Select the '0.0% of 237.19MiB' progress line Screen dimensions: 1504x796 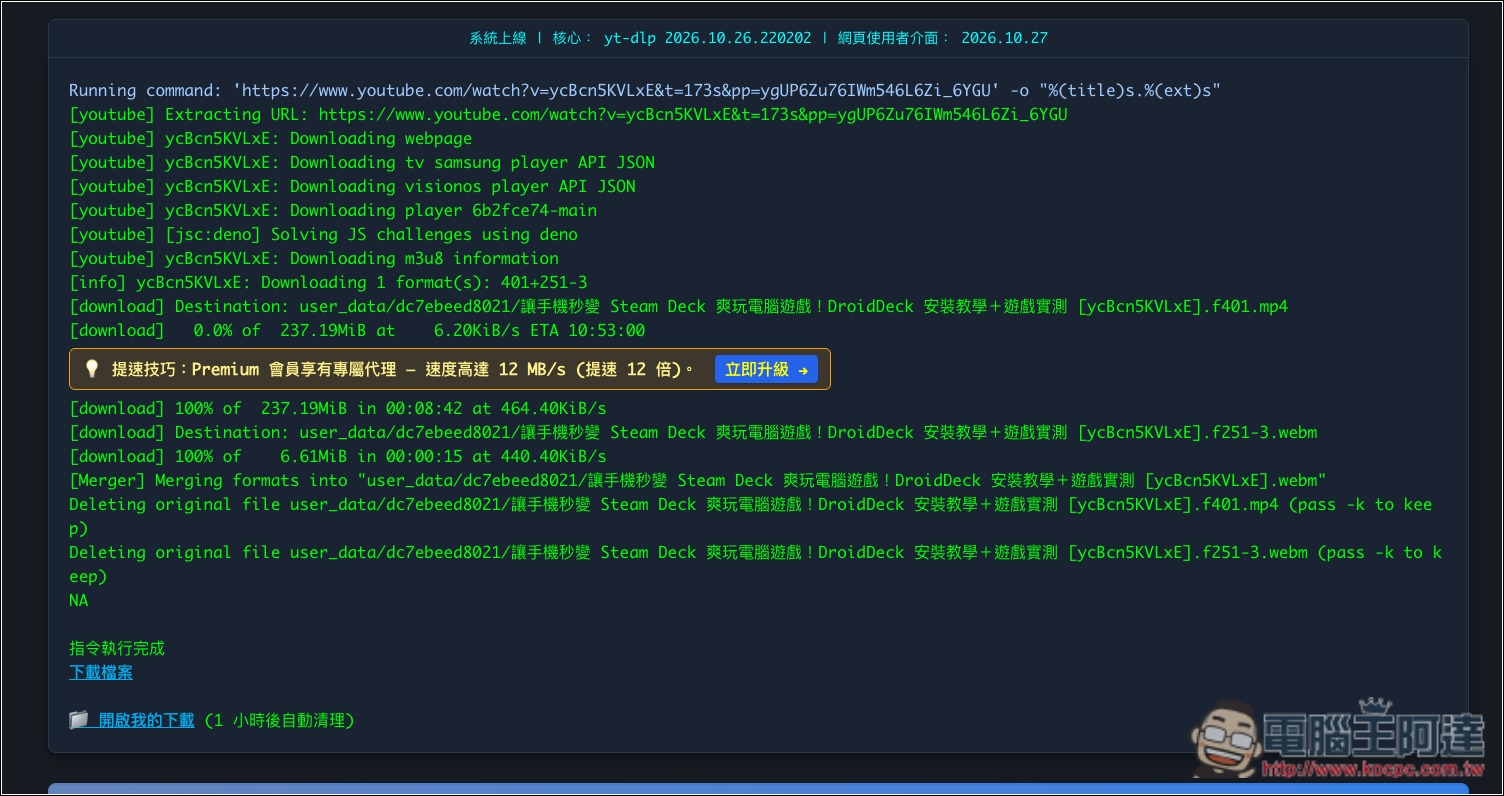[357, 330]
